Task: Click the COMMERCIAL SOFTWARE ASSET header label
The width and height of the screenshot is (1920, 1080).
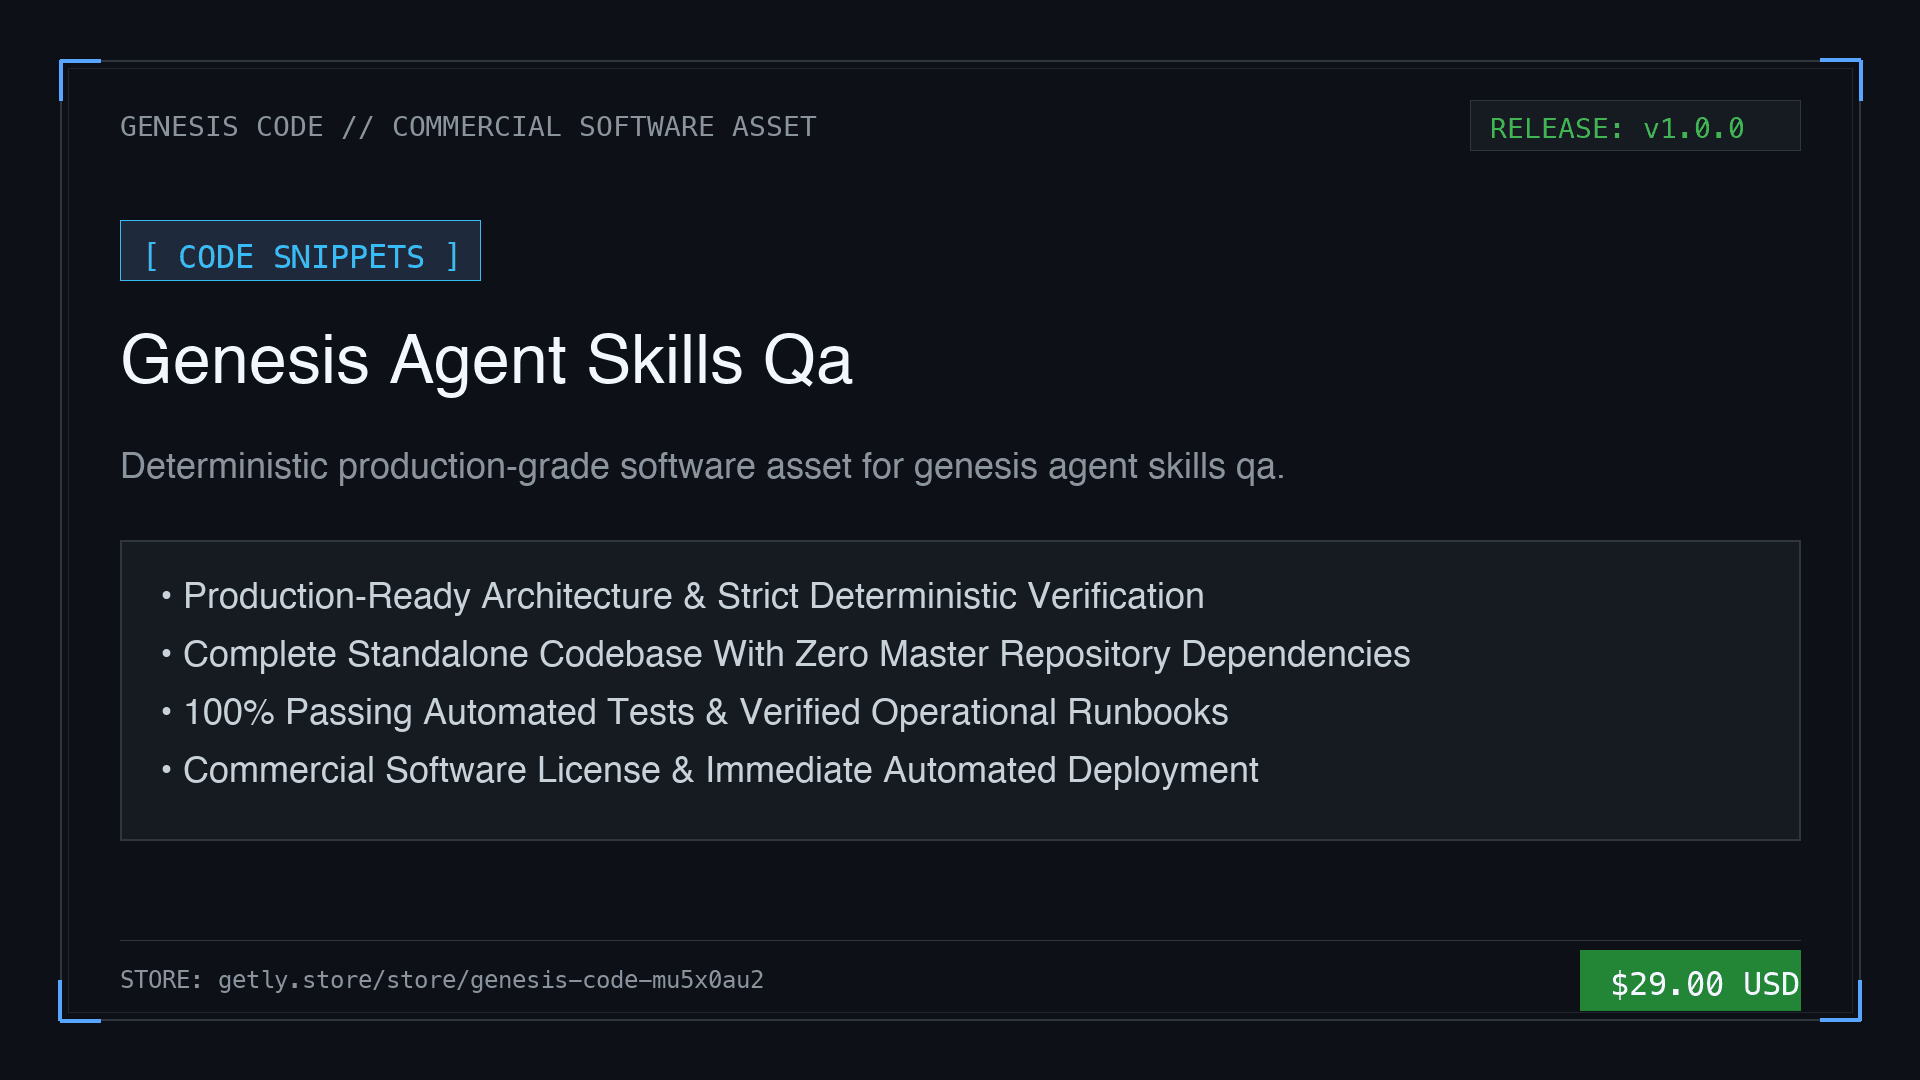Action: (x=604, y=127)
